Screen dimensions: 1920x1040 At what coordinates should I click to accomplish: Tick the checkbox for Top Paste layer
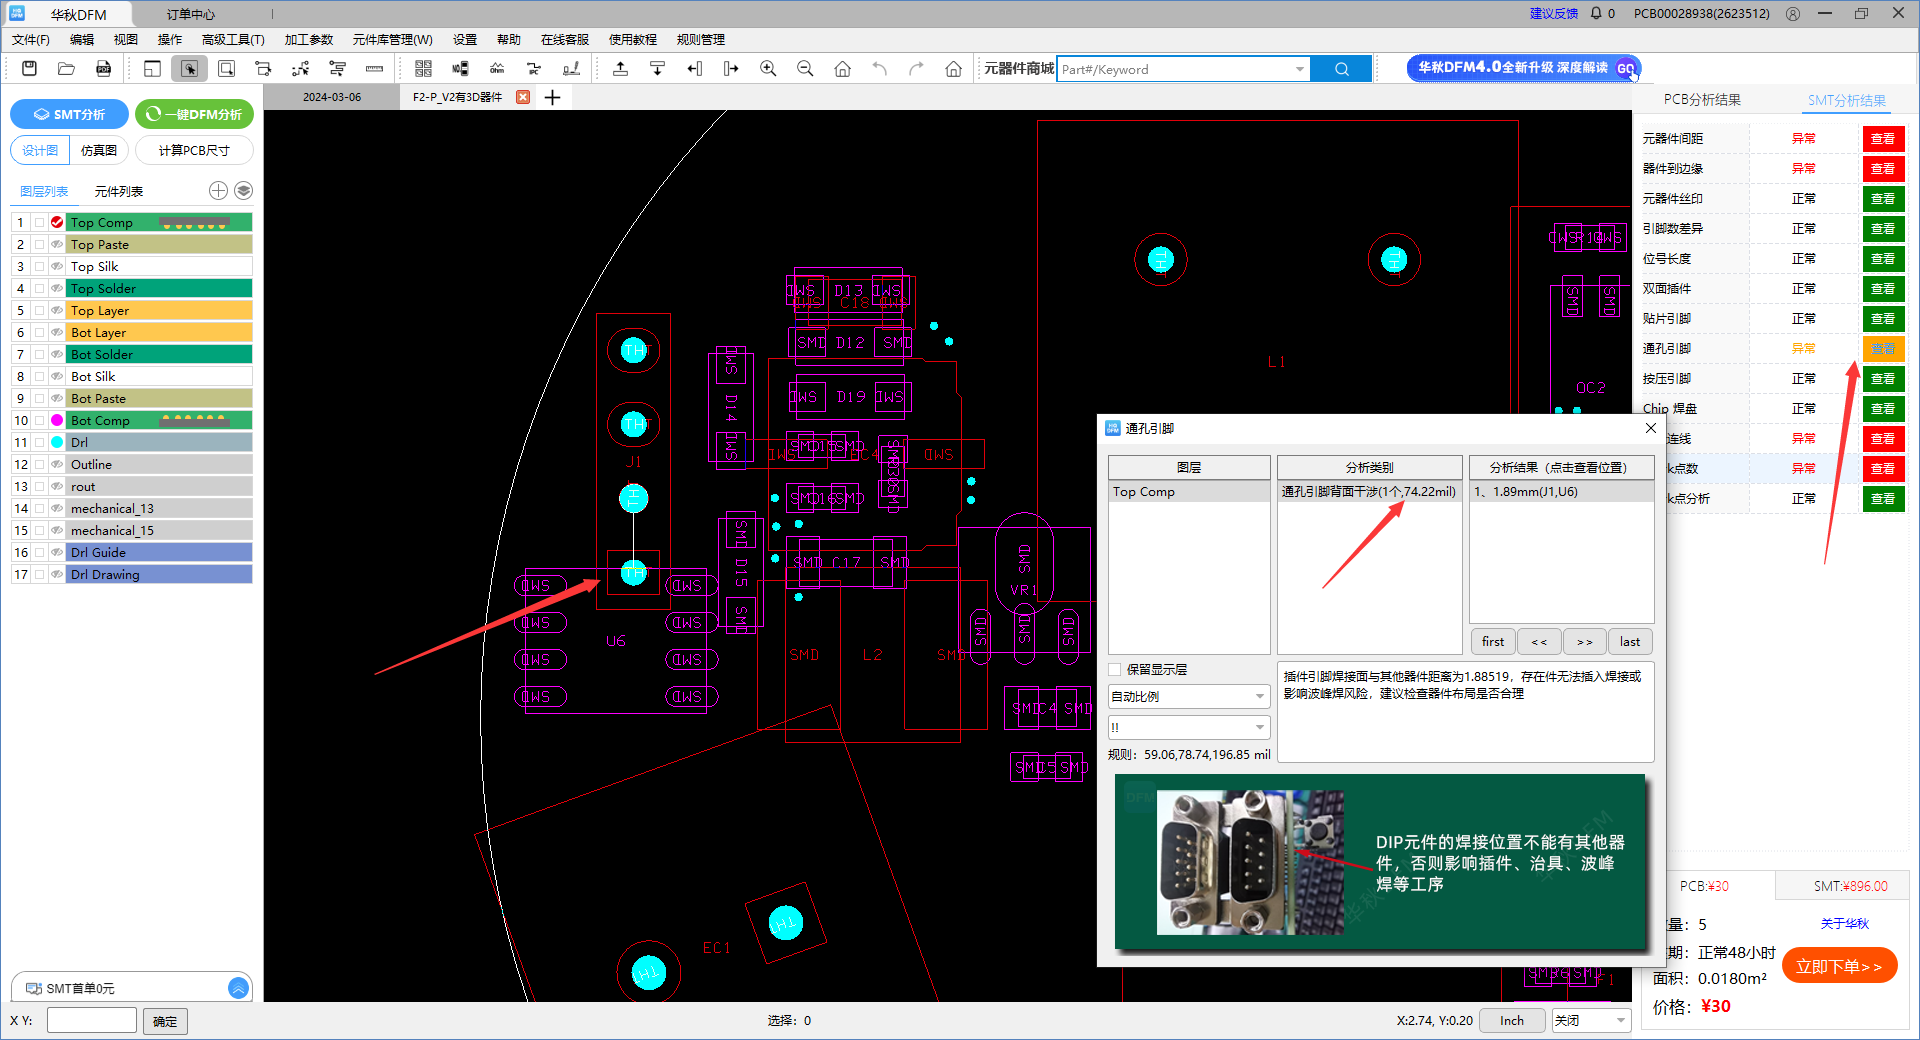tap(39, 245)
